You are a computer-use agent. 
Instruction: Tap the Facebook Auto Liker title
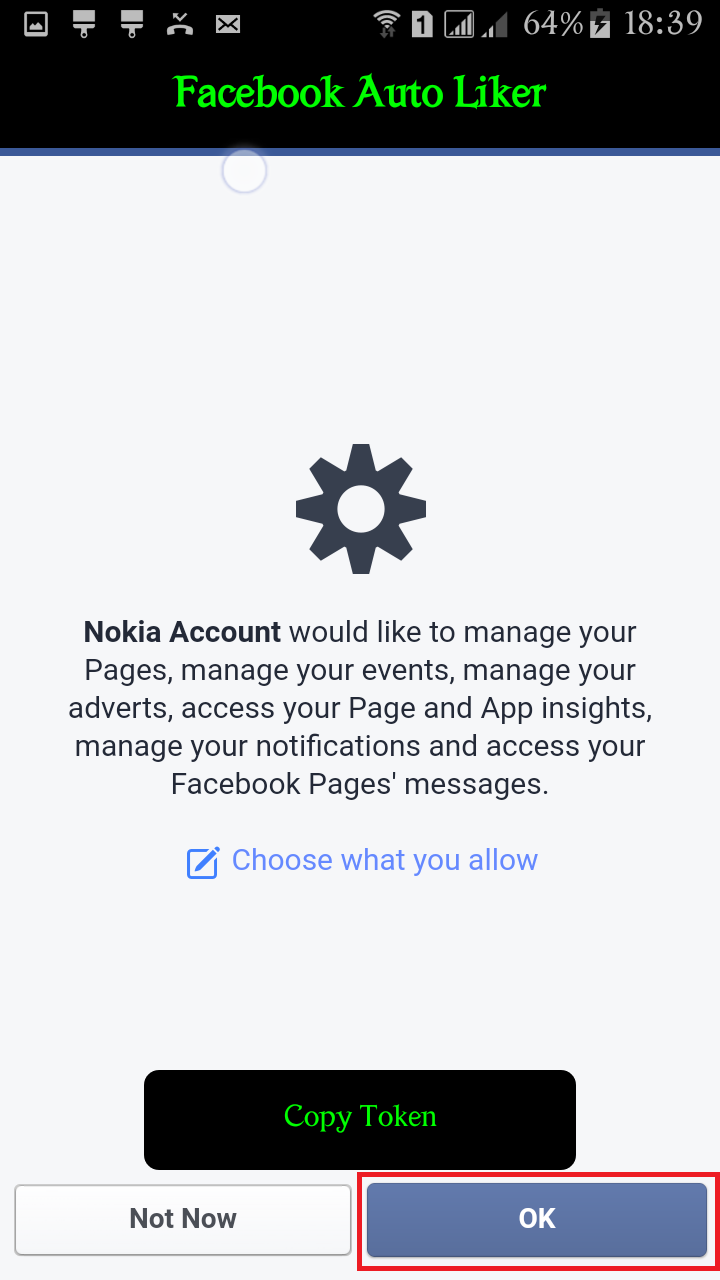360,92
